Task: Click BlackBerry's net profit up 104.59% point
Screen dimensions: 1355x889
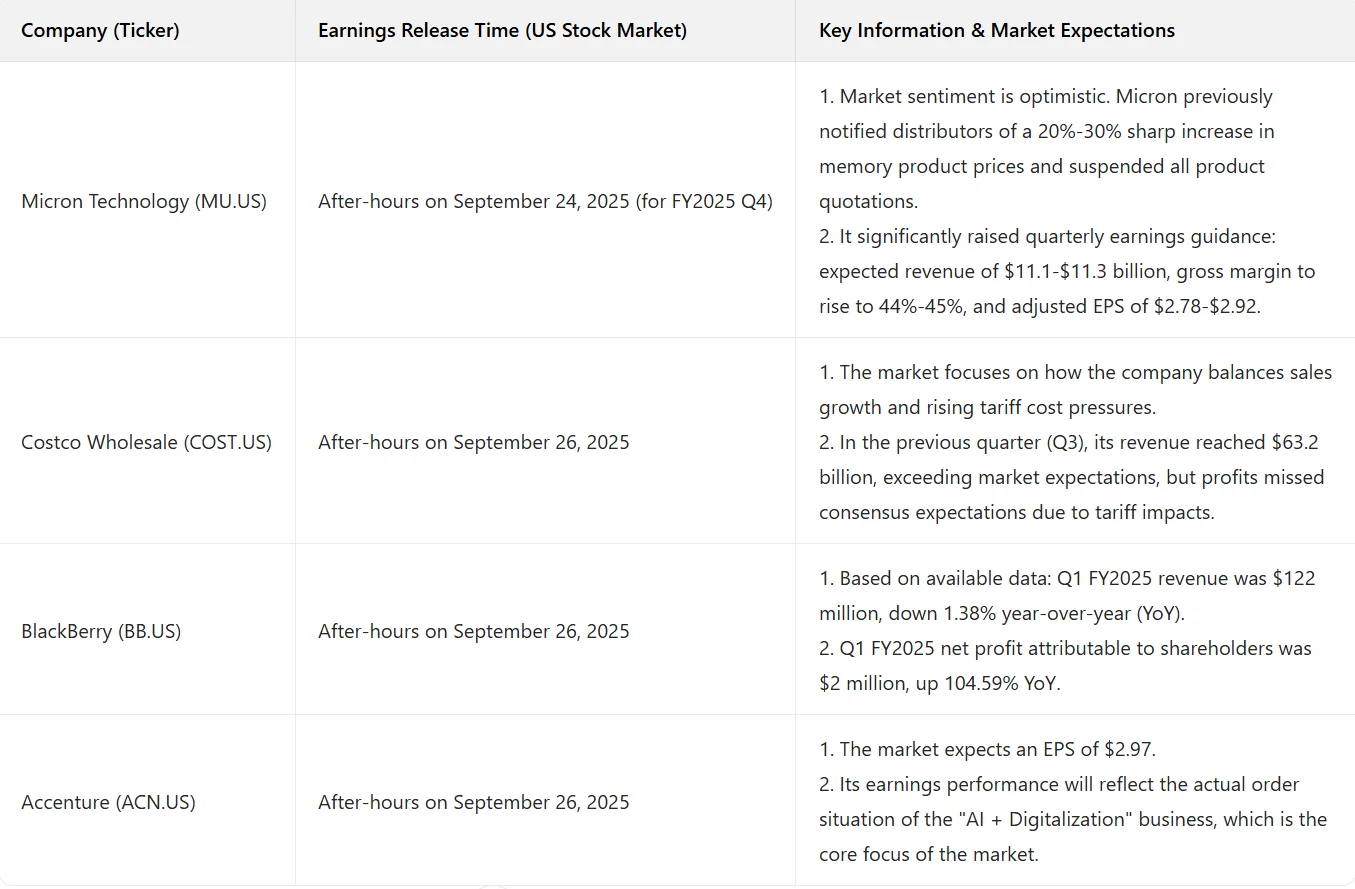Action: [1065, 649]
